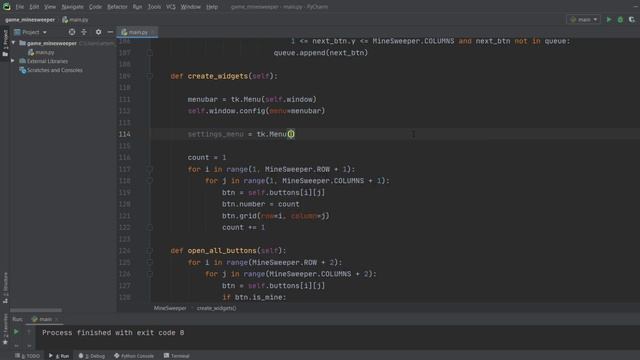Open the TODO tool window

[x=28, y=356]
